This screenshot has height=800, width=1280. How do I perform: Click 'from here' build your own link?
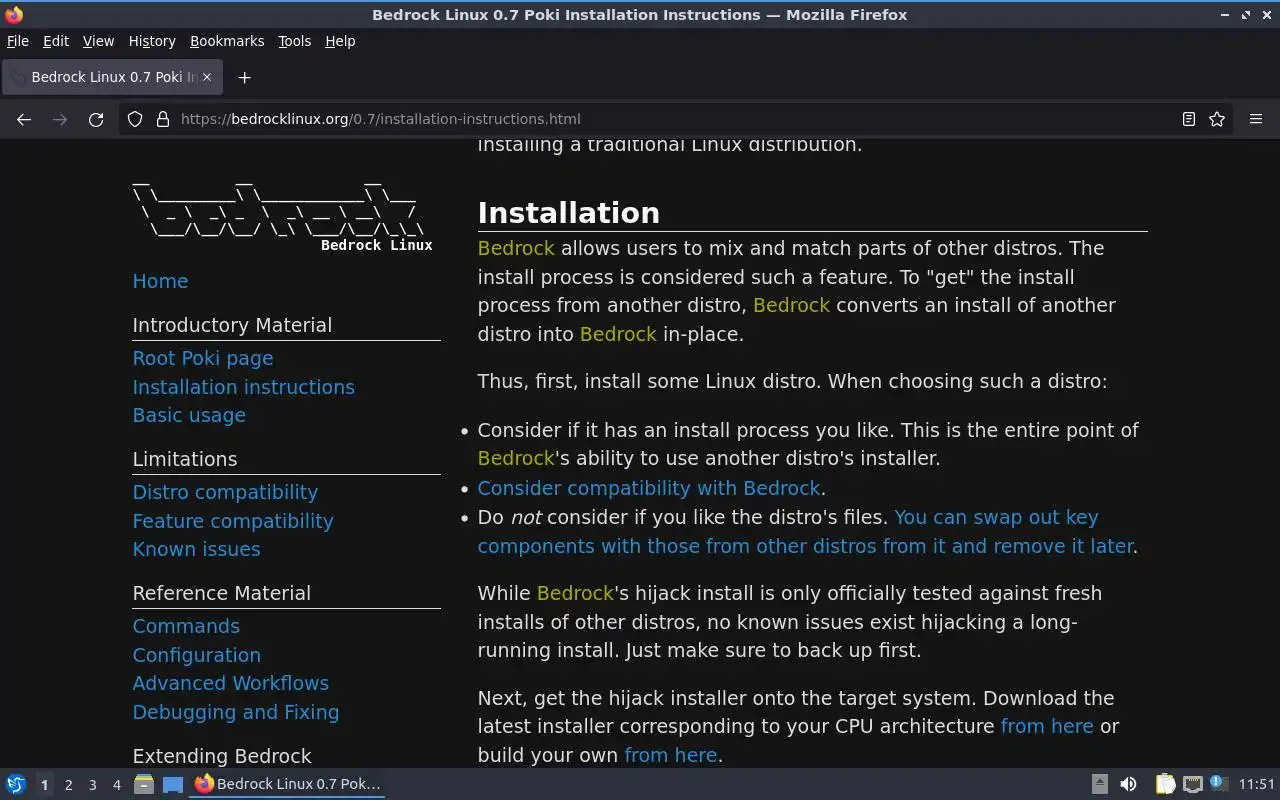[x=670, y=755]
